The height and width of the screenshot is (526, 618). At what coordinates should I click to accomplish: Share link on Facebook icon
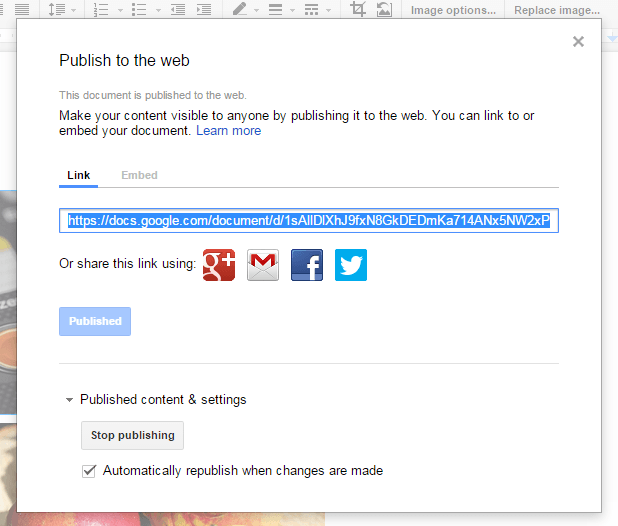click(307, 265)
